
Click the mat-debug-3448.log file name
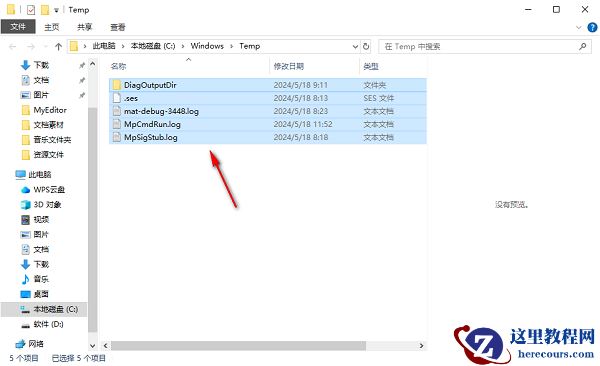(161, 111)
